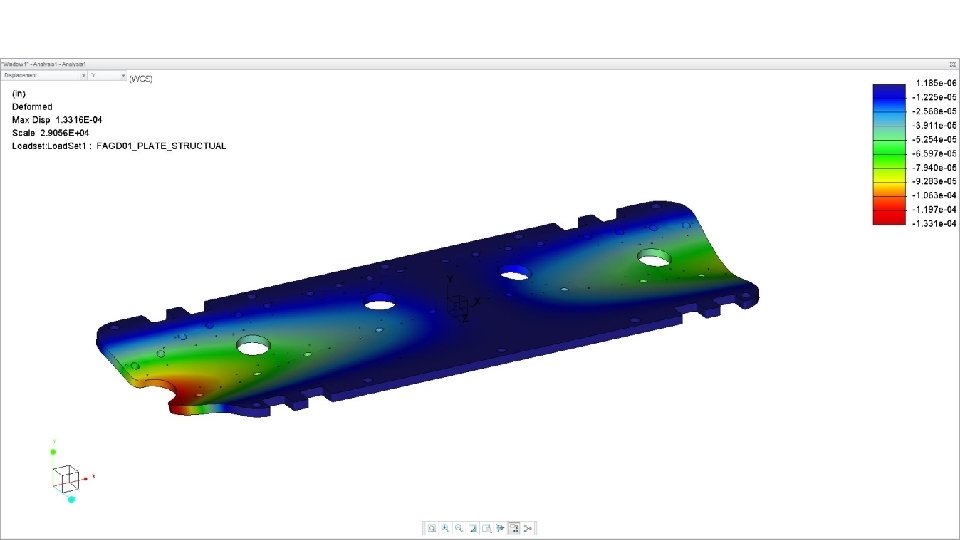Click the orientation triad cube
The height and width of the screenshot is (540, 960).
(66, 479)
